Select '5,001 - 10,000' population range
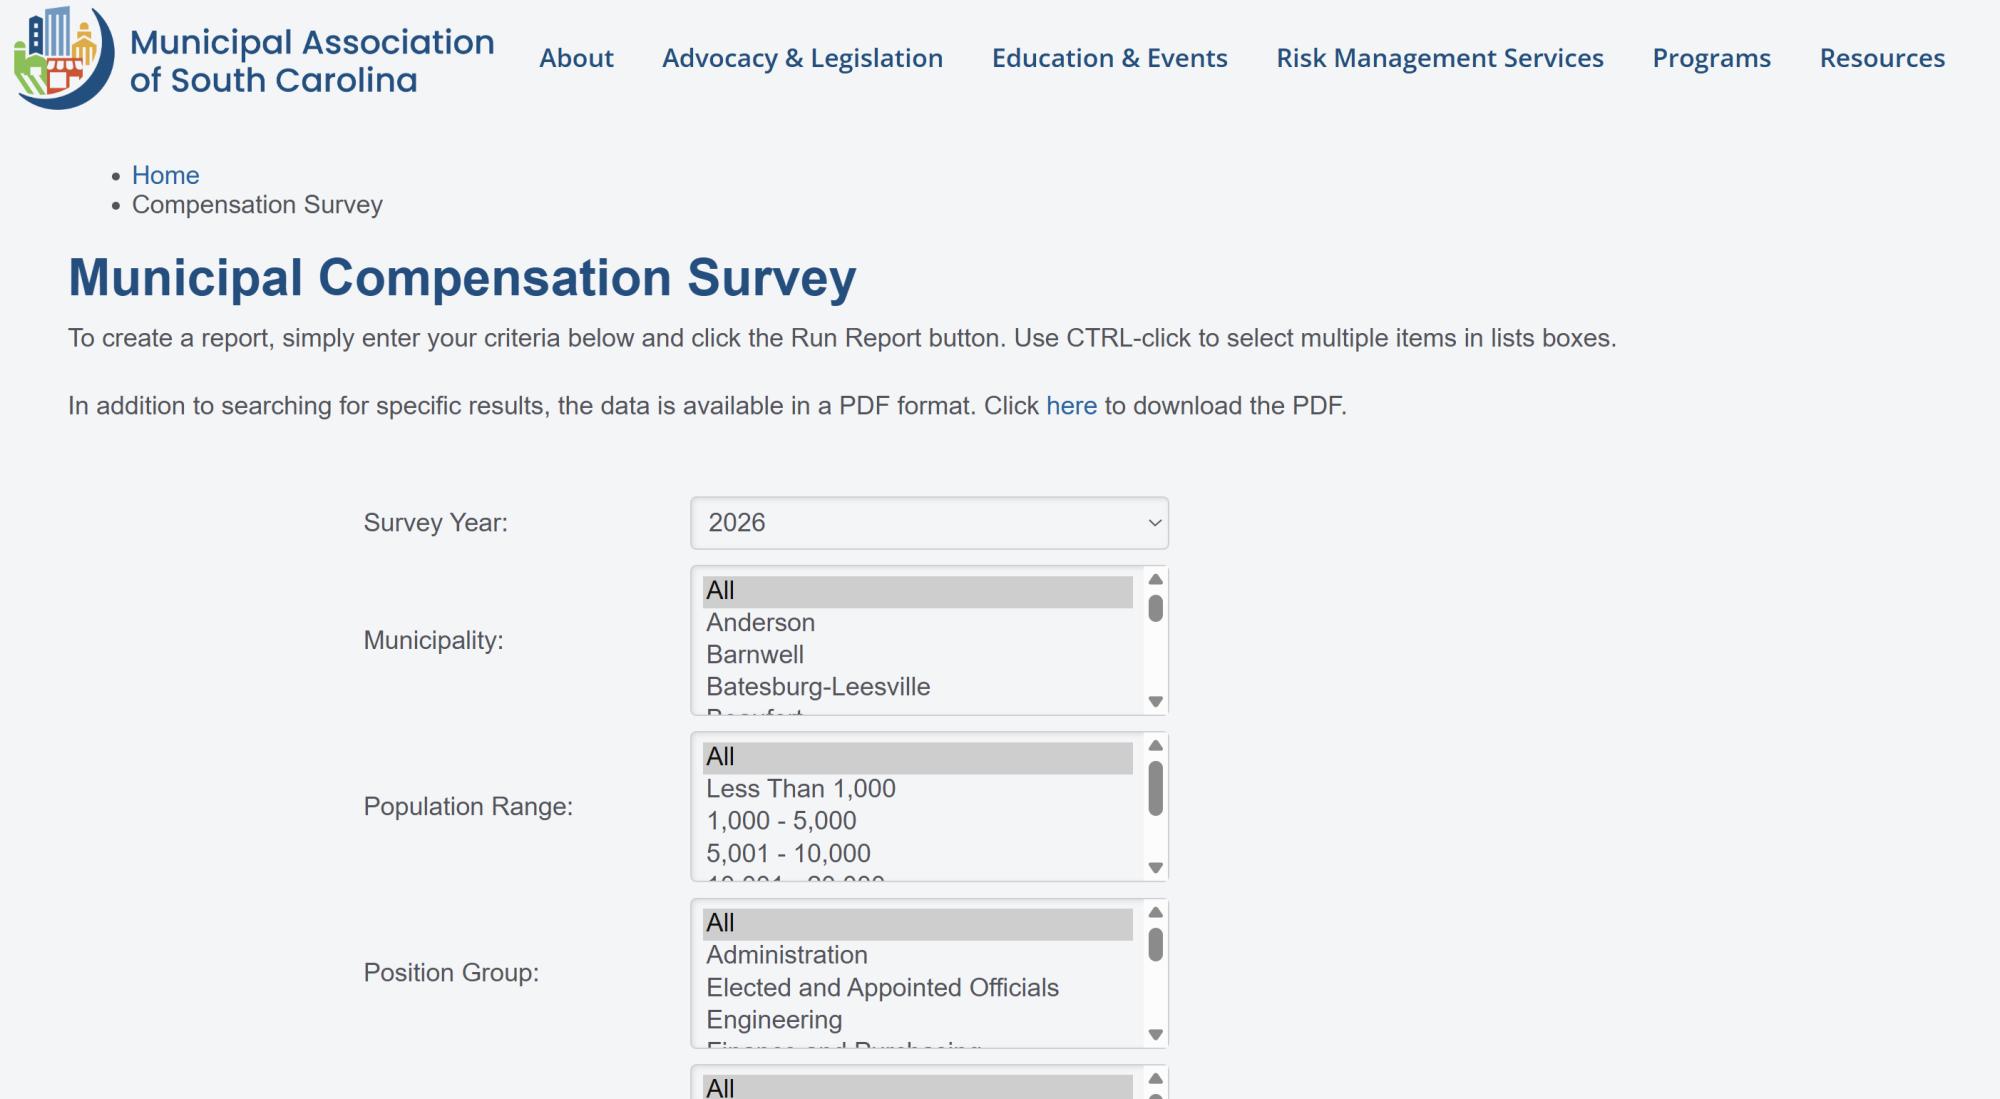The image size is (2000, 1099). pos(917,854)
